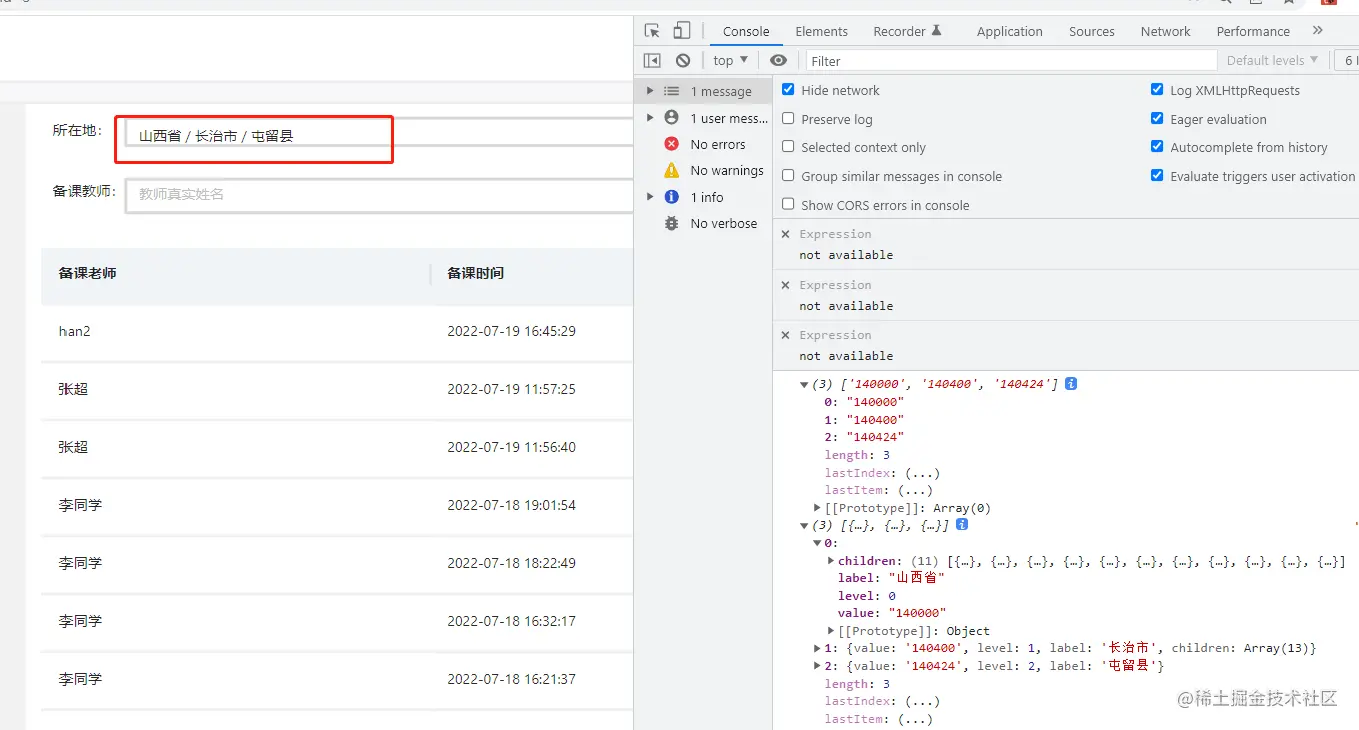Collapse the (3) [{…}, {…}, {…}] array
The image size is (1359, 730).
click(804, 525)
